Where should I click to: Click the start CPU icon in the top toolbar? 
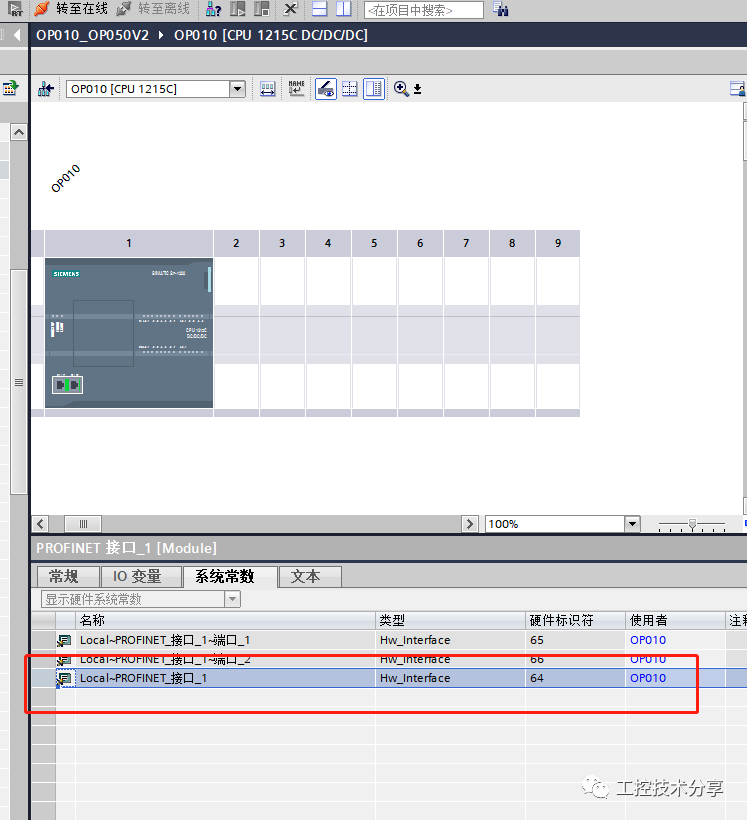tap(238, 9)
